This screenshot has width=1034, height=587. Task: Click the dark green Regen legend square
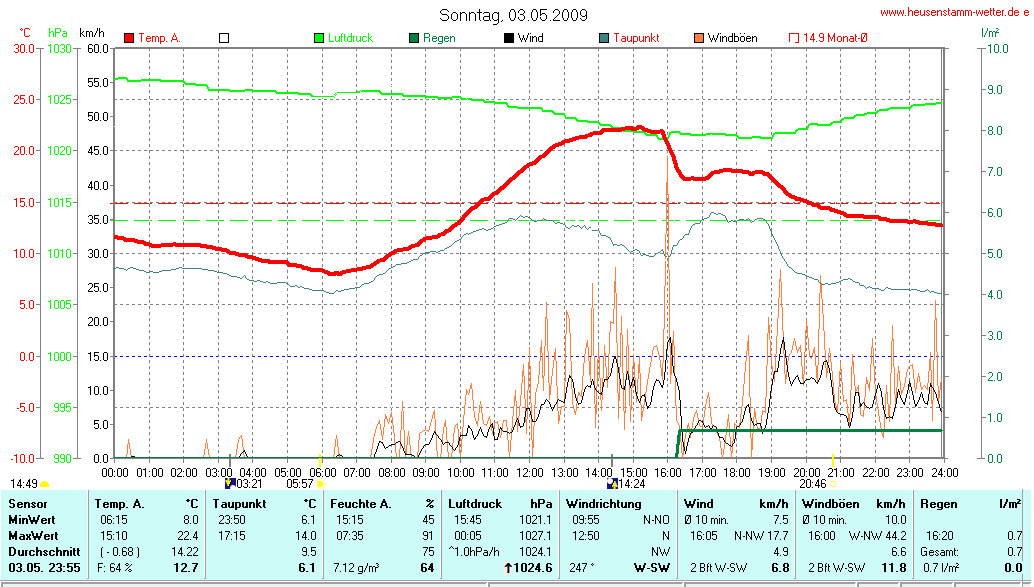[413, 38]
